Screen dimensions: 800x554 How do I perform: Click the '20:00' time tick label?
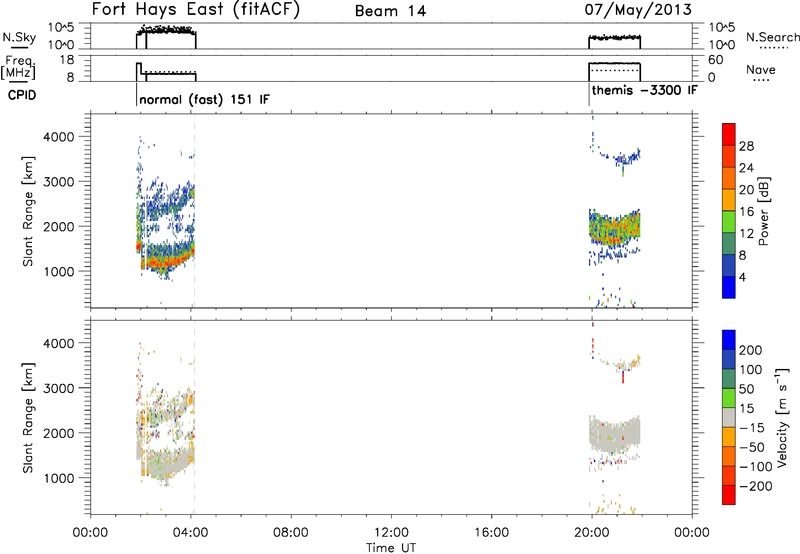tap(591, 533)
